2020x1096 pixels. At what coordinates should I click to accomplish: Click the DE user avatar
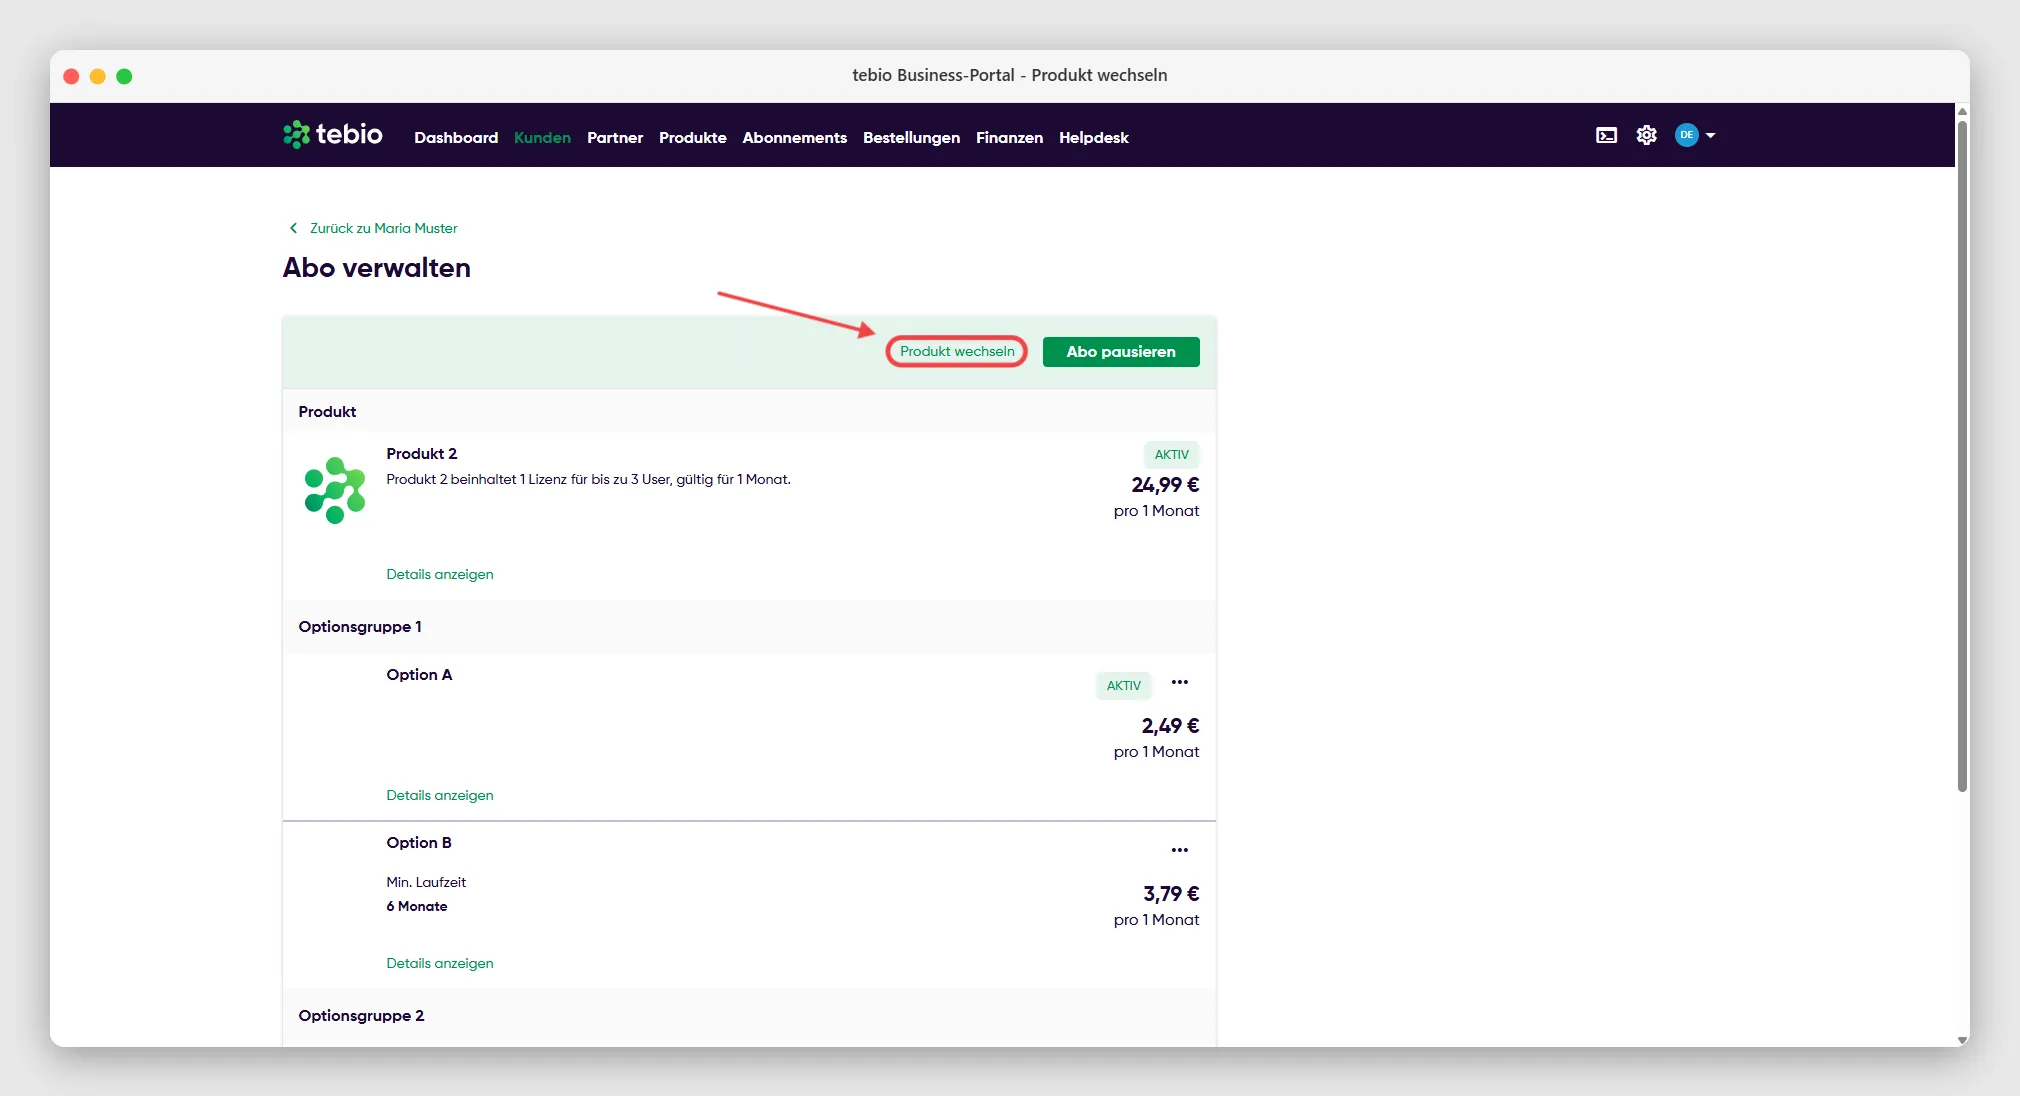click(1686, 135)
